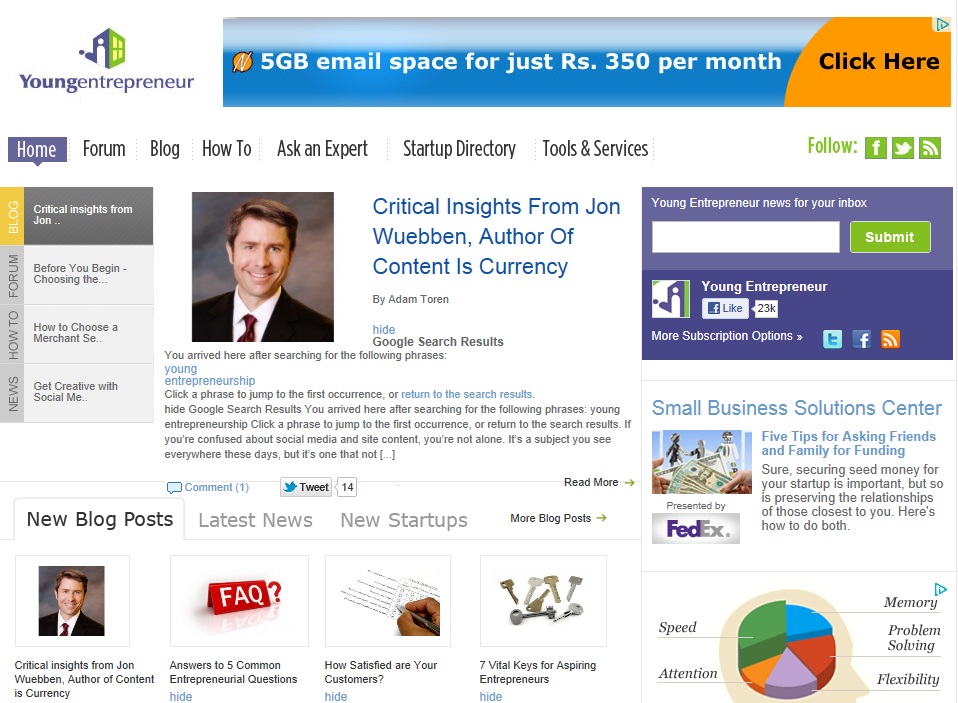Hide the Google Search Results section
958x703 pixels.
pyautogui.click(x=384, y=329)
